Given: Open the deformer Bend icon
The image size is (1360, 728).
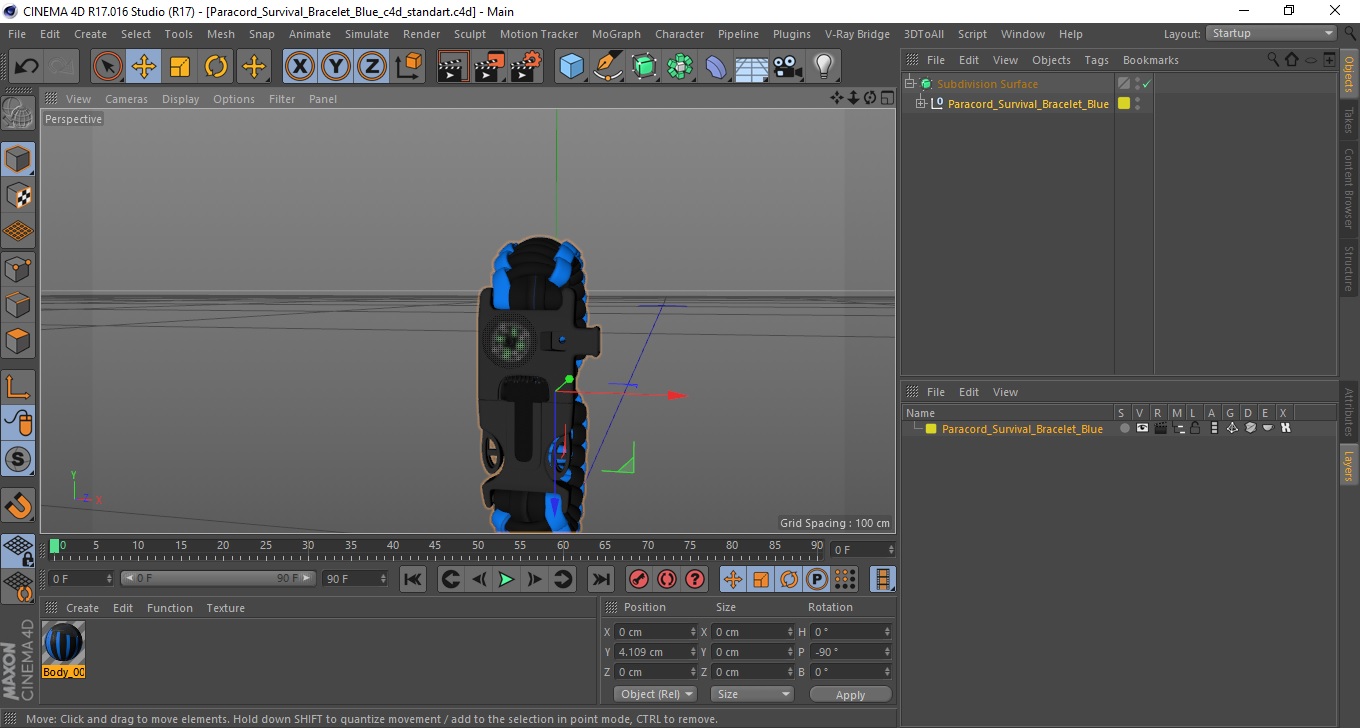Looking at the screenshot, I should [x=716, y=67].
